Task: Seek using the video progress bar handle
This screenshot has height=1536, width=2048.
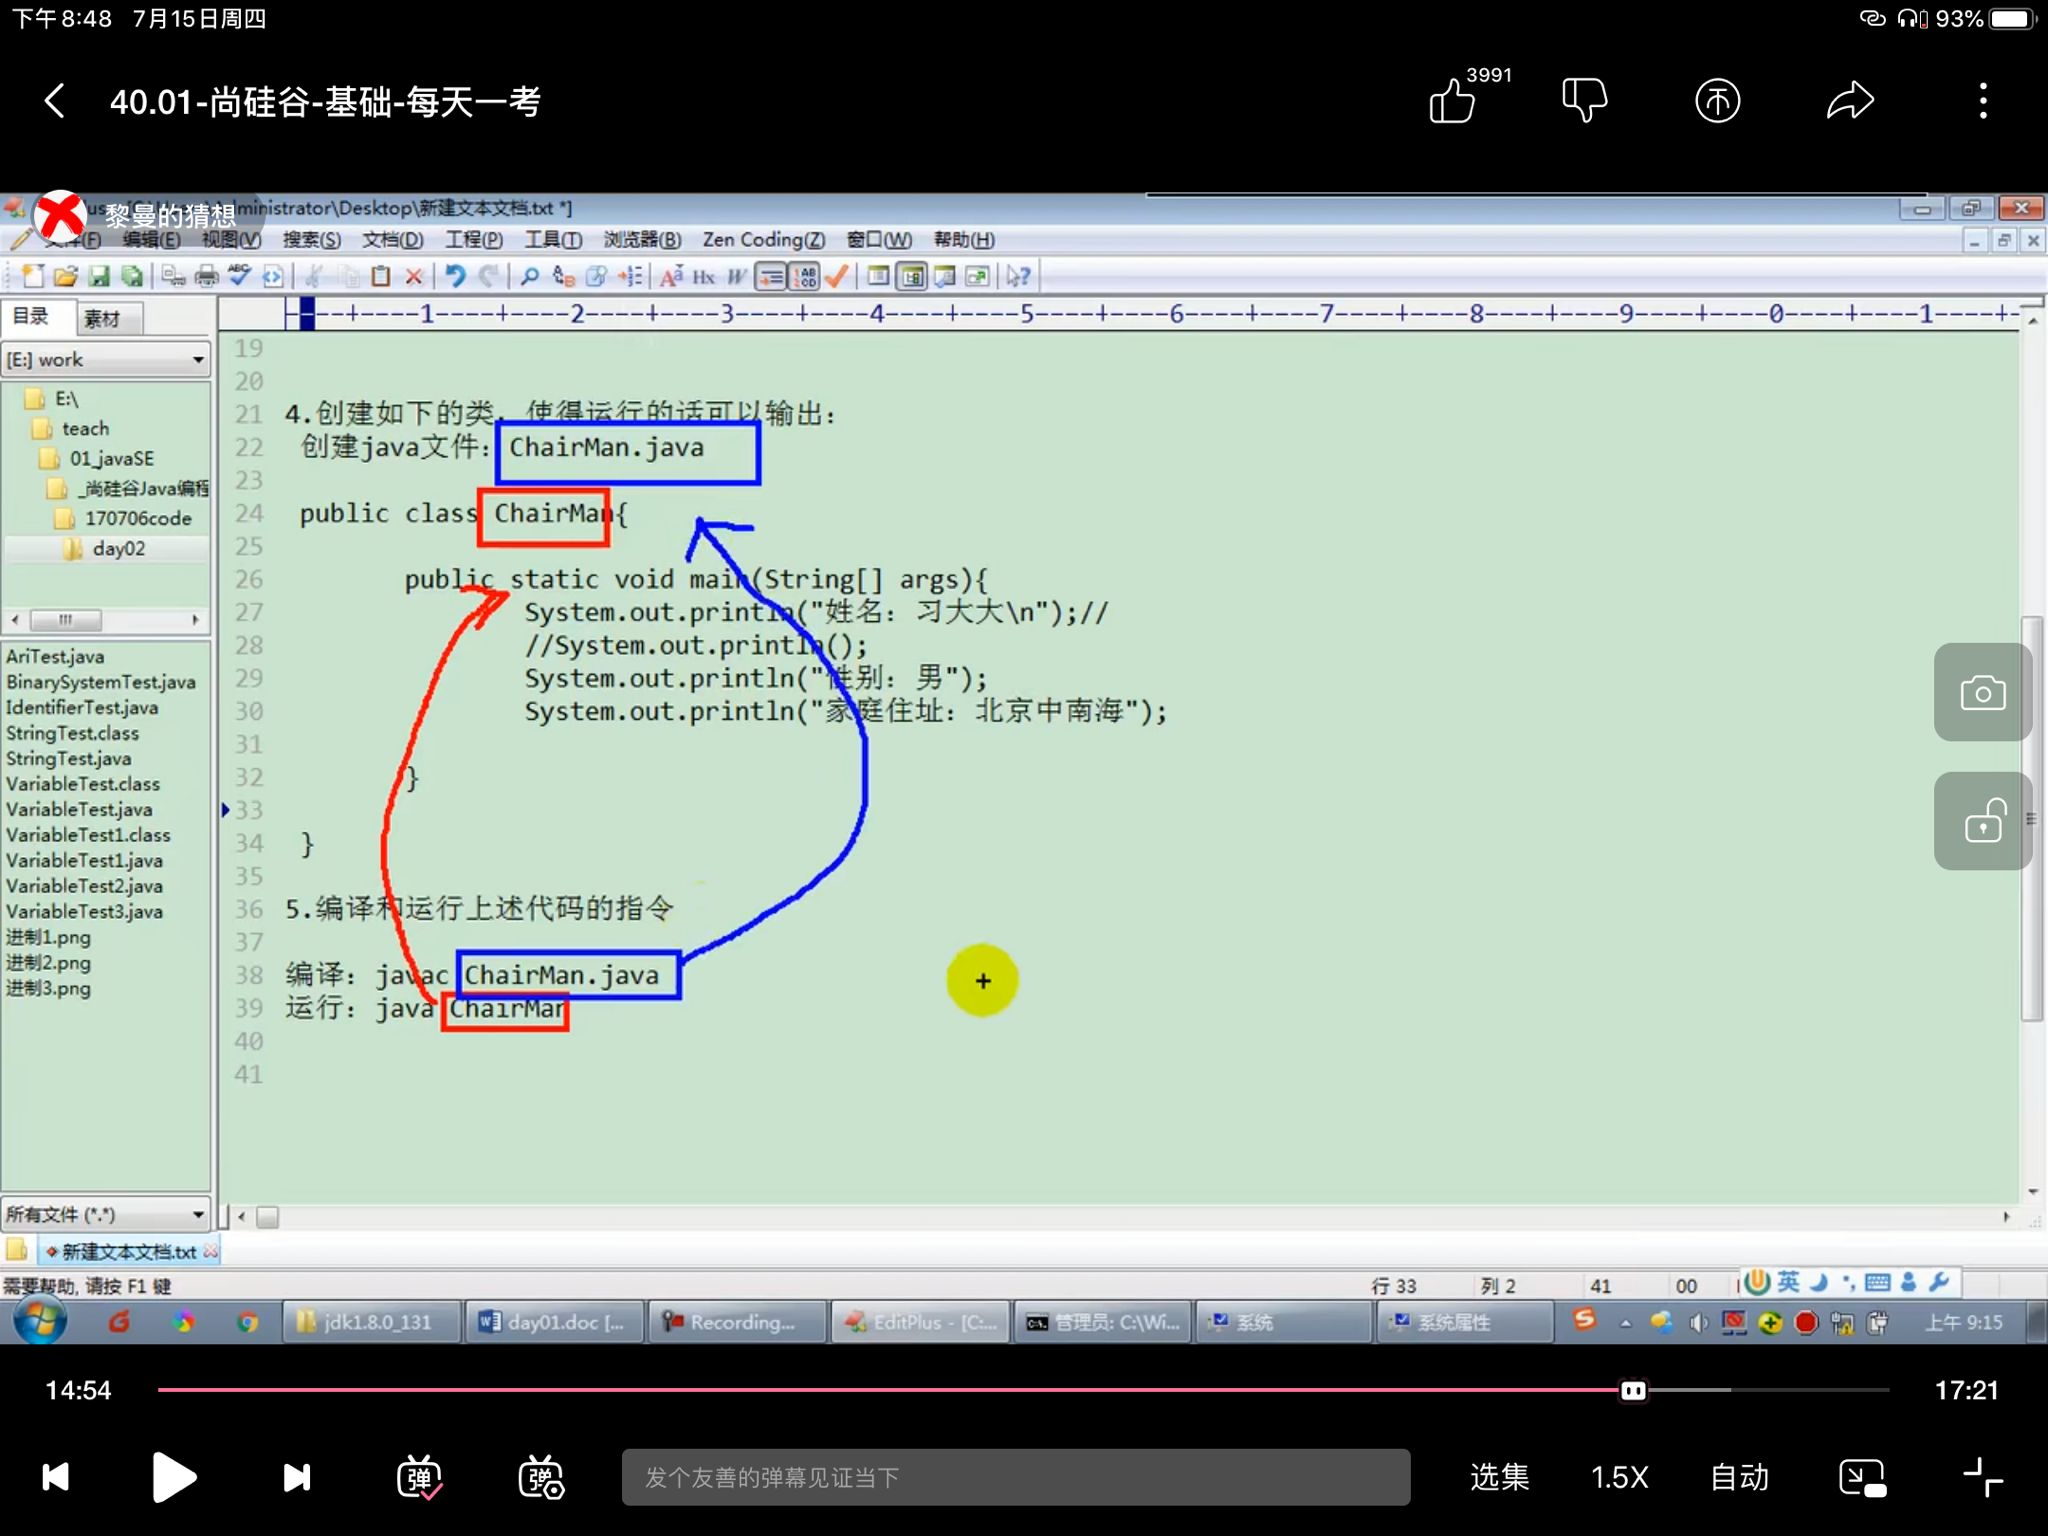Action: pyautogui.click(x=1633, y=1390)
